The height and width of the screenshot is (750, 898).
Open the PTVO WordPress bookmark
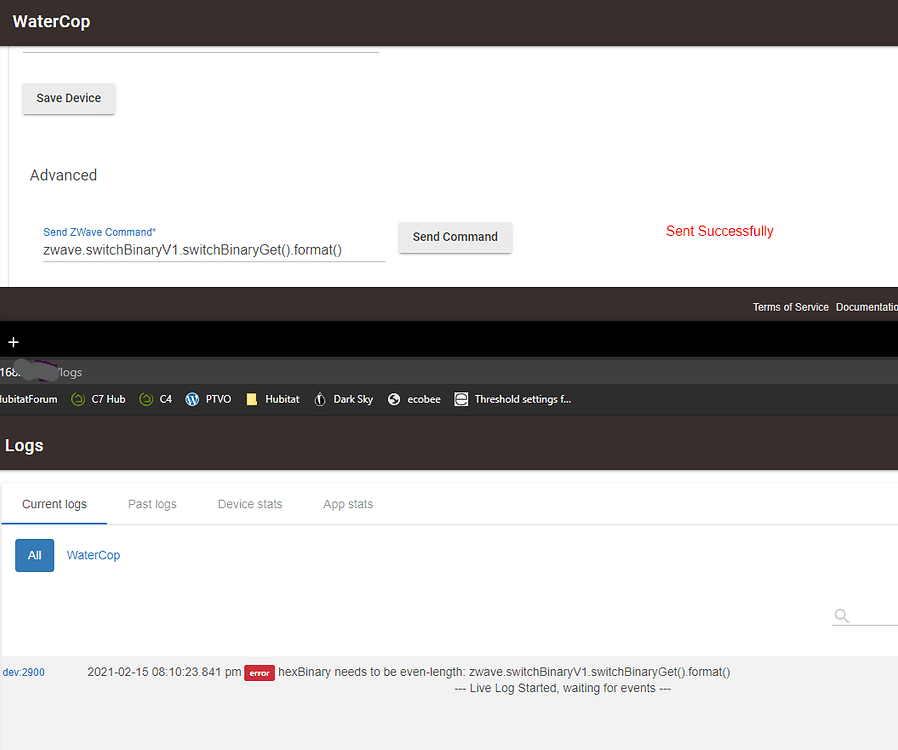click(x=208, y=399)
